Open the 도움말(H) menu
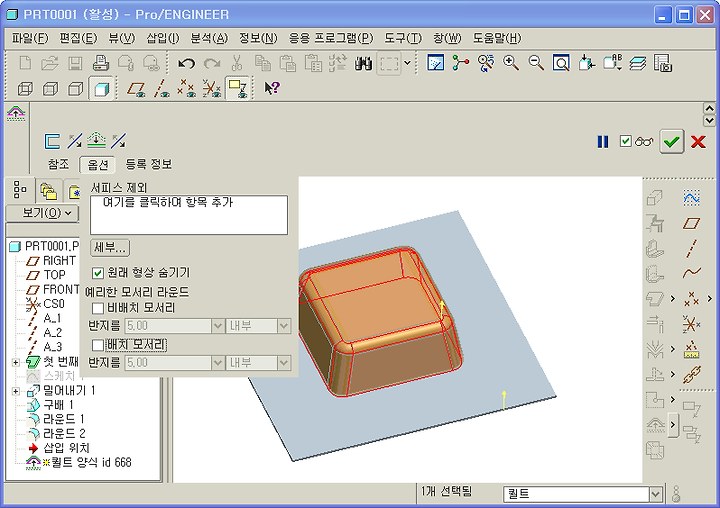Screen dimensions: 720x508 coord(497,38)
